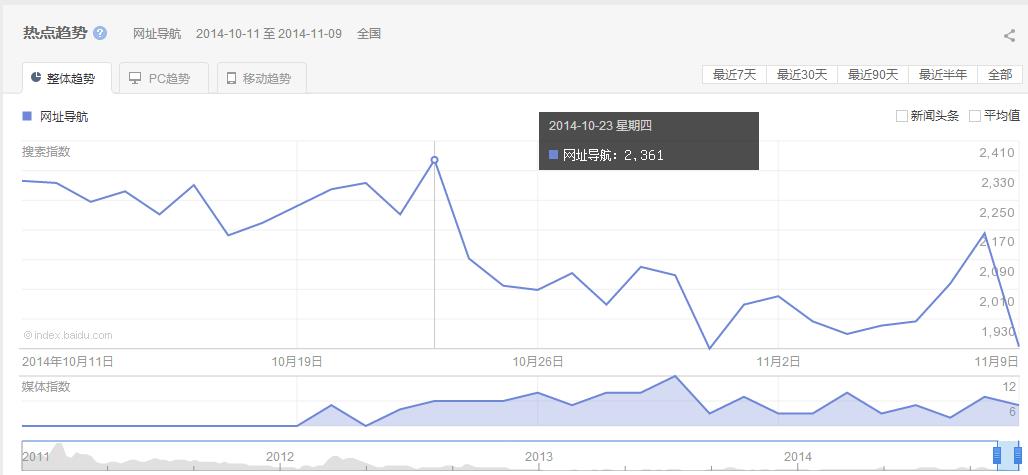Image resolution: width=1028 pixels, height=475 pixels.
Task: Choose the 最近半年 time range
Action: pyautogui.click(x=943, y=75)
